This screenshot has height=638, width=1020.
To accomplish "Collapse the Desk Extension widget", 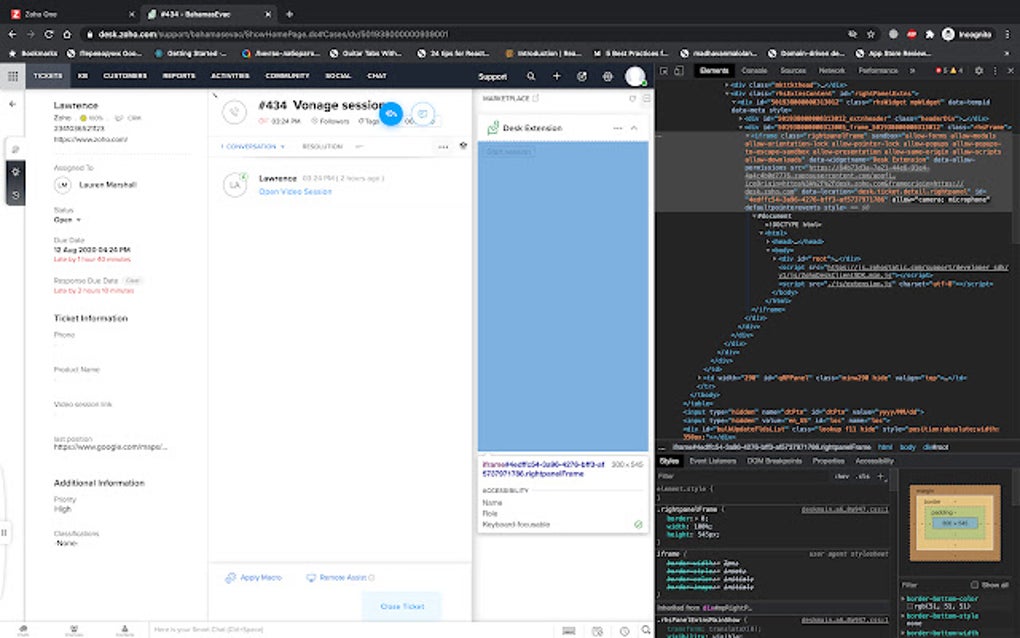I will 634,128.
